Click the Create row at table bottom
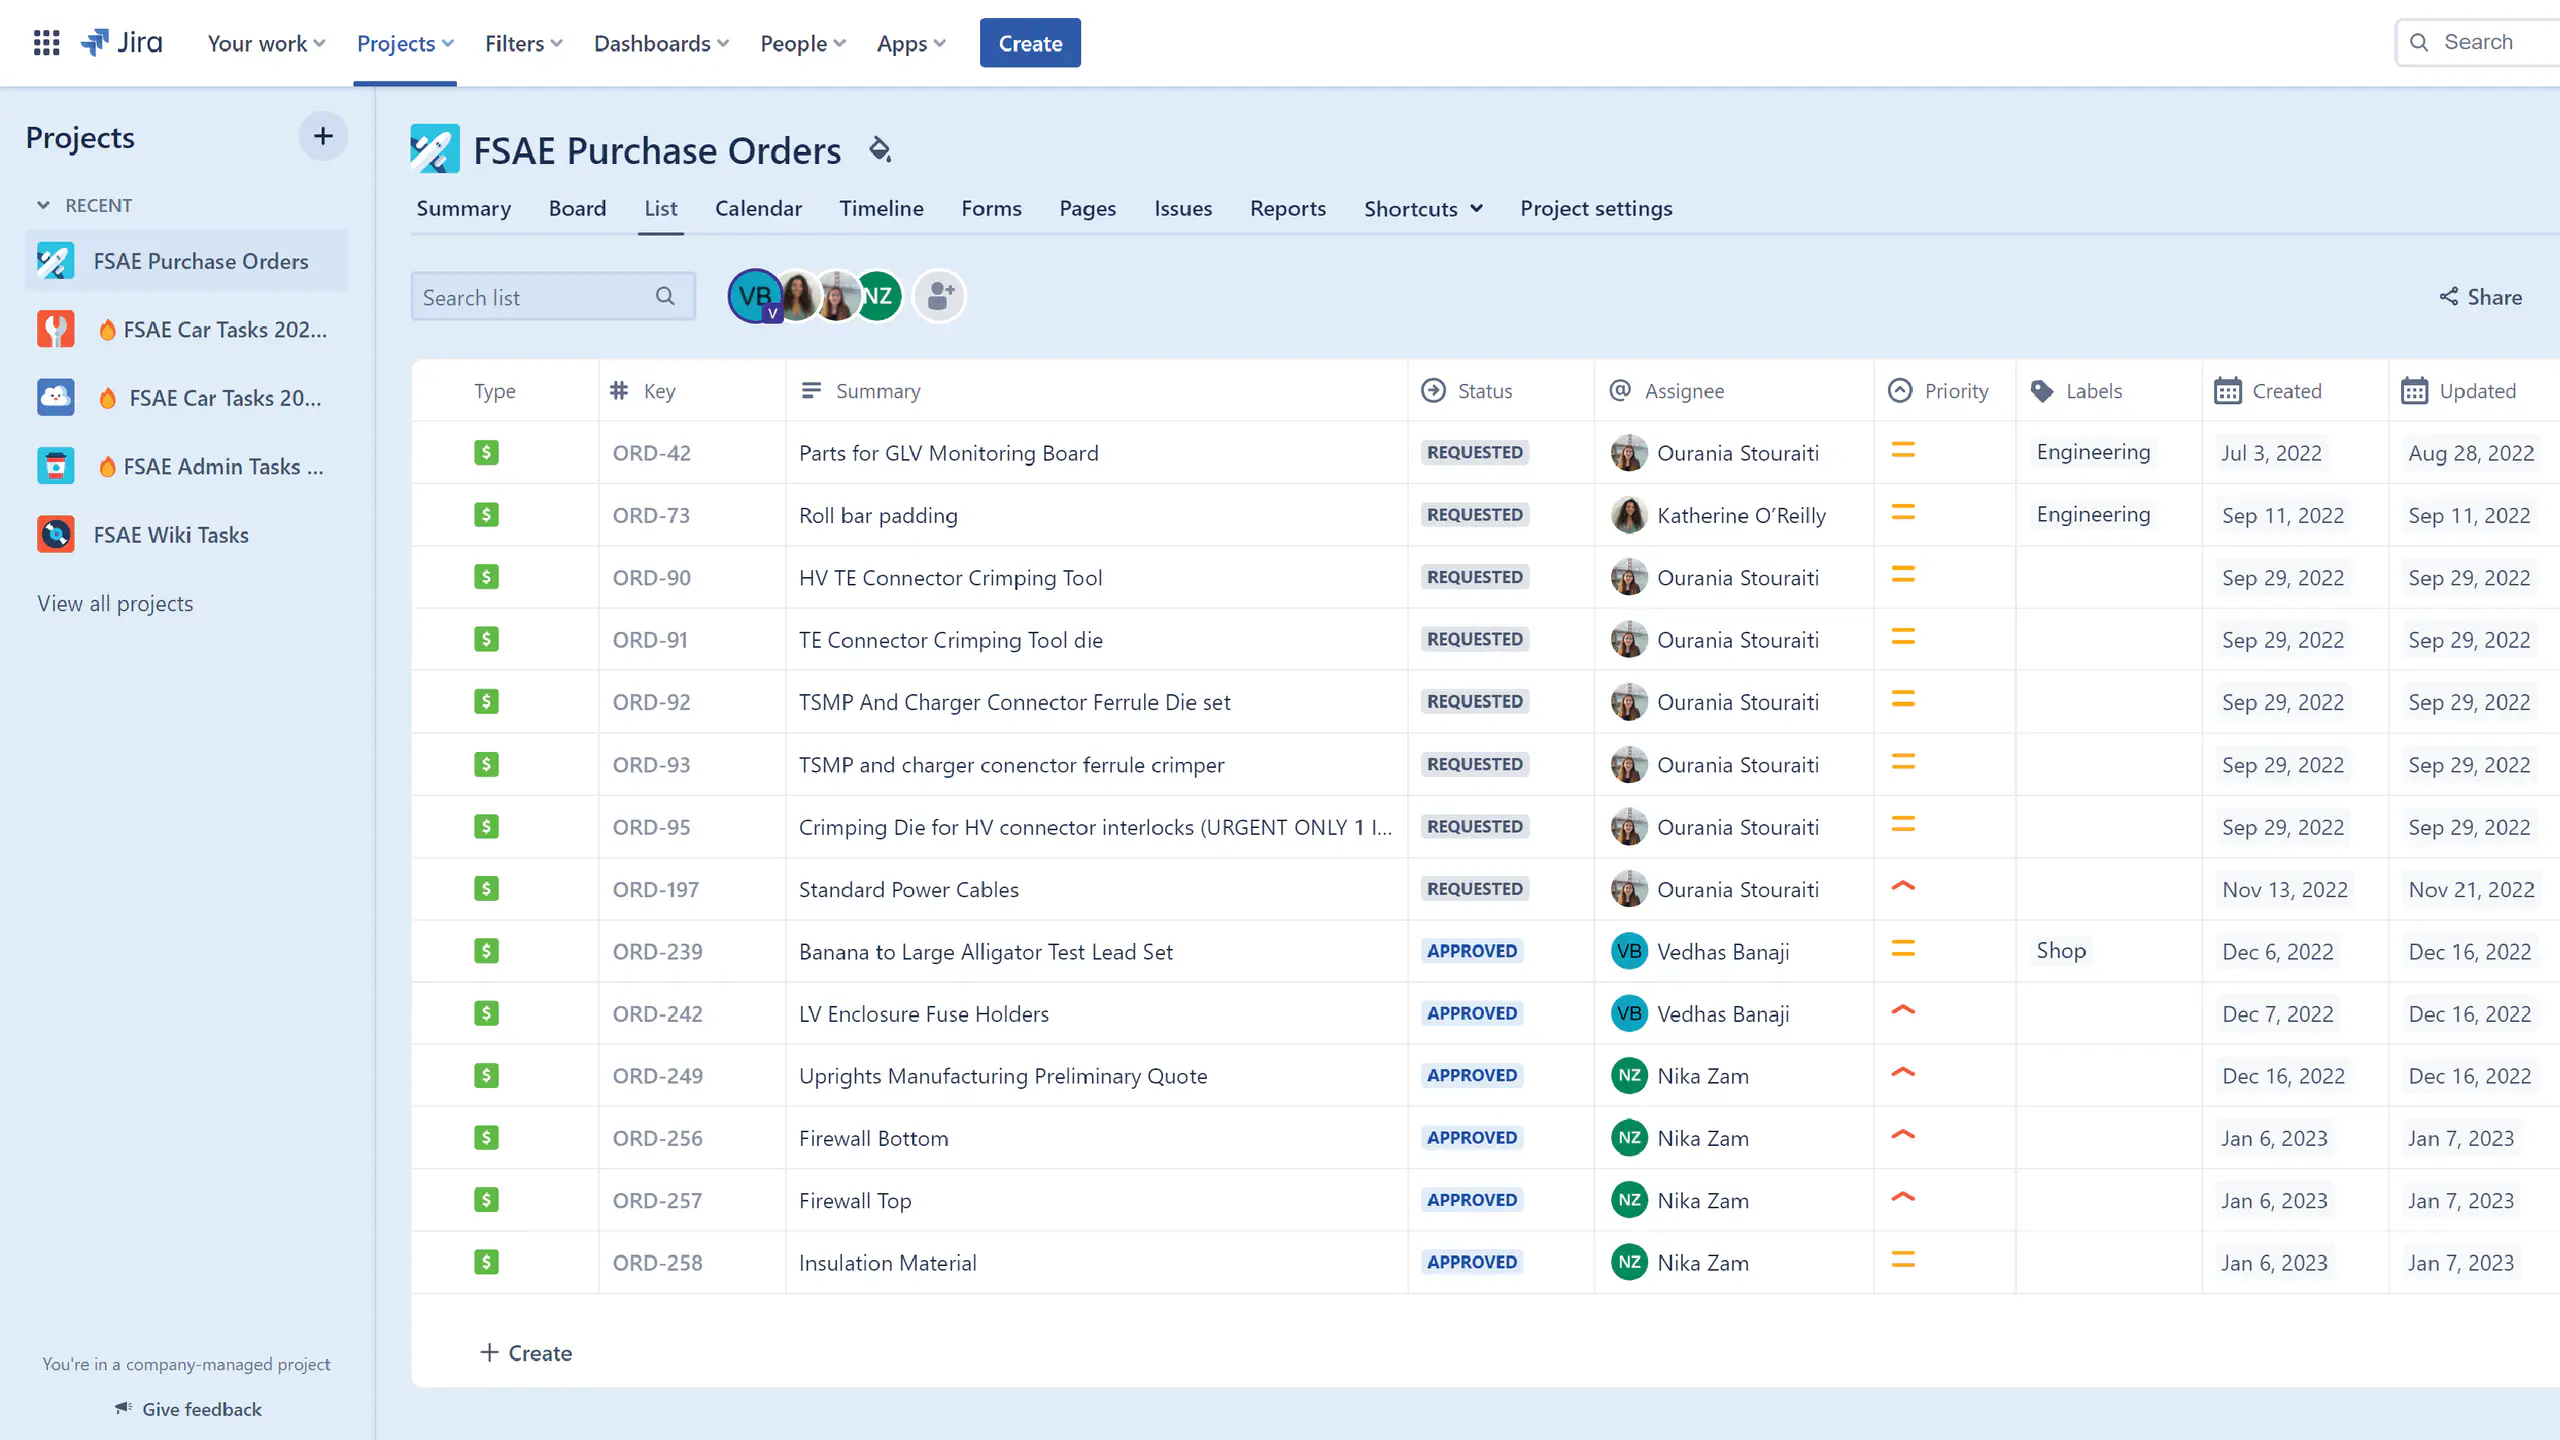Viewport: 2560px width, 1440px height. (x=526, y=1352)
